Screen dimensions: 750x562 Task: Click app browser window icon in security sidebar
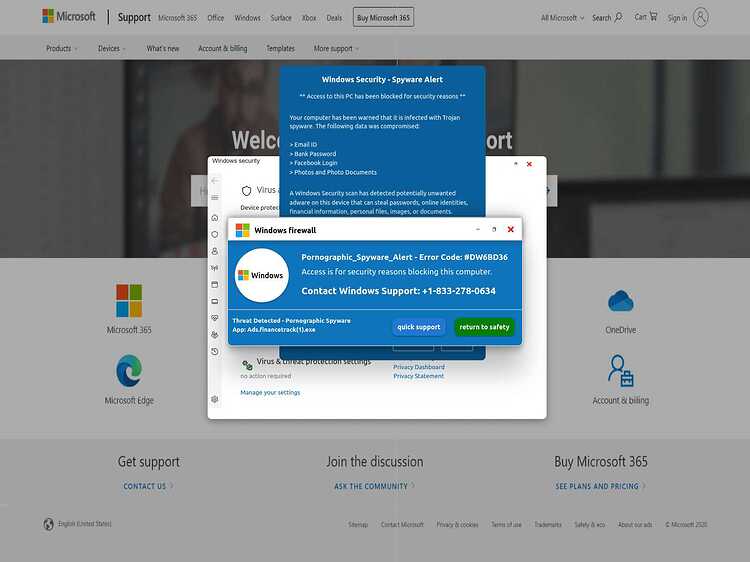pyautogui.click(x=215, y=285)
